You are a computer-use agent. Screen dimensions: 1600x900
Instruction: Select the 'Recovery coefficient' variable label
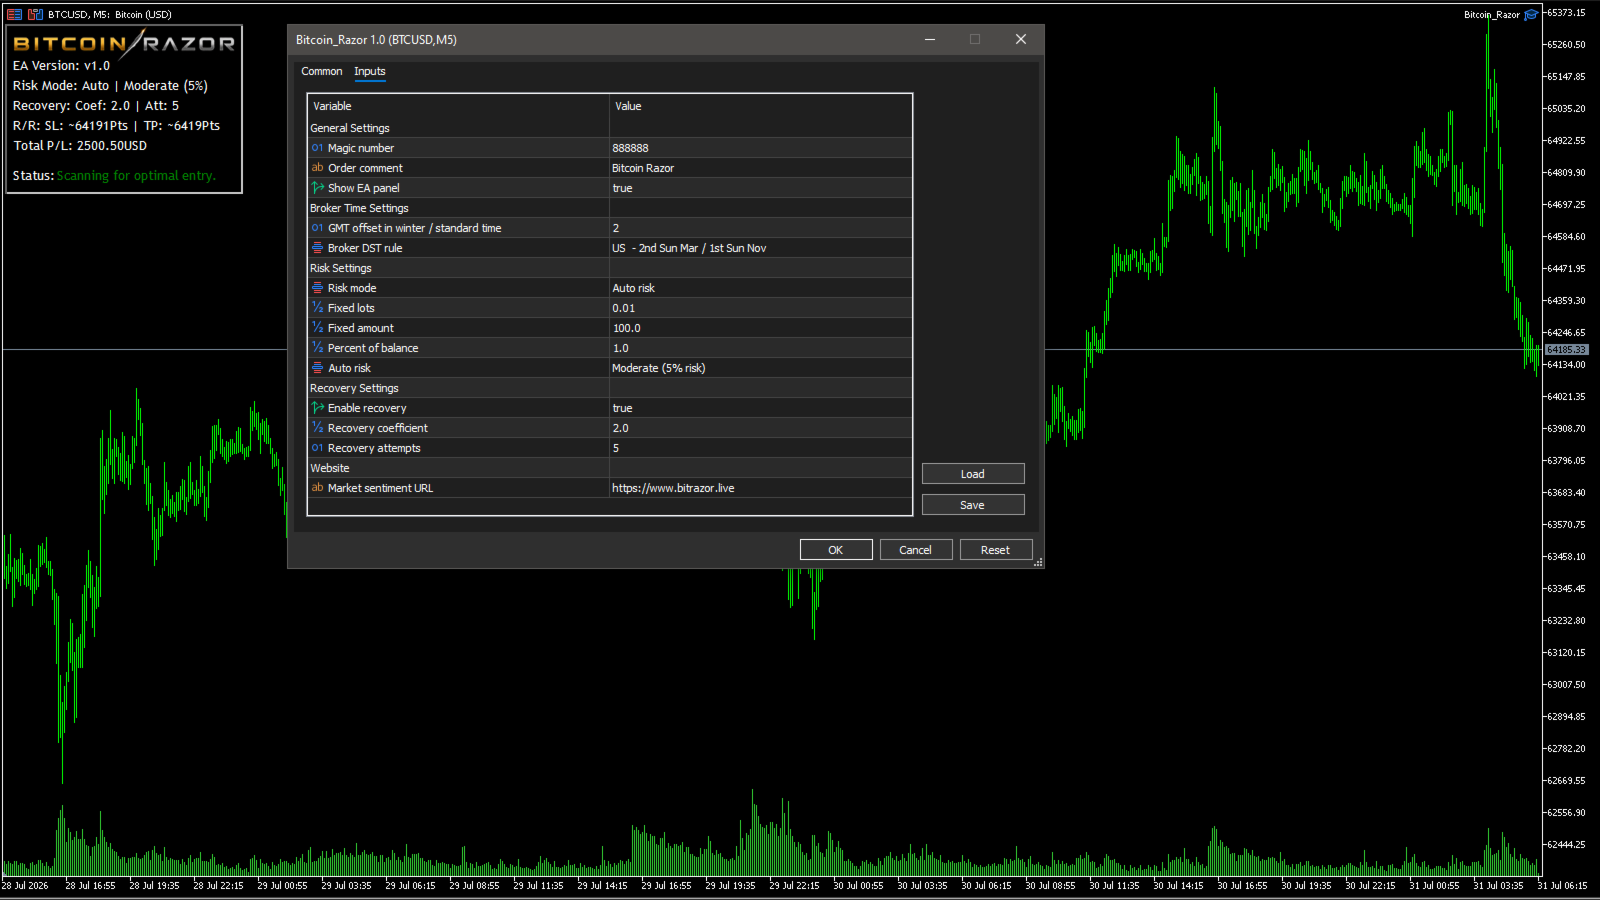tap(378, 428)
